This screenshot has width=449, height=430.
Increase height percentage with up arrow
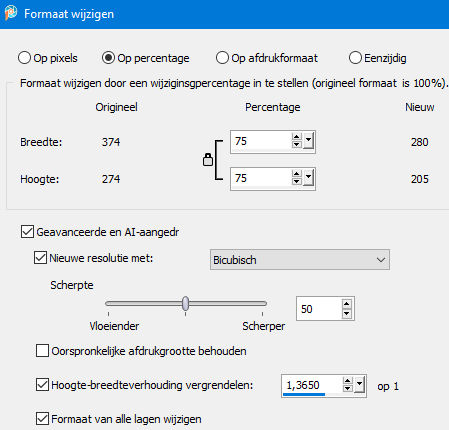tap(296, 174)
